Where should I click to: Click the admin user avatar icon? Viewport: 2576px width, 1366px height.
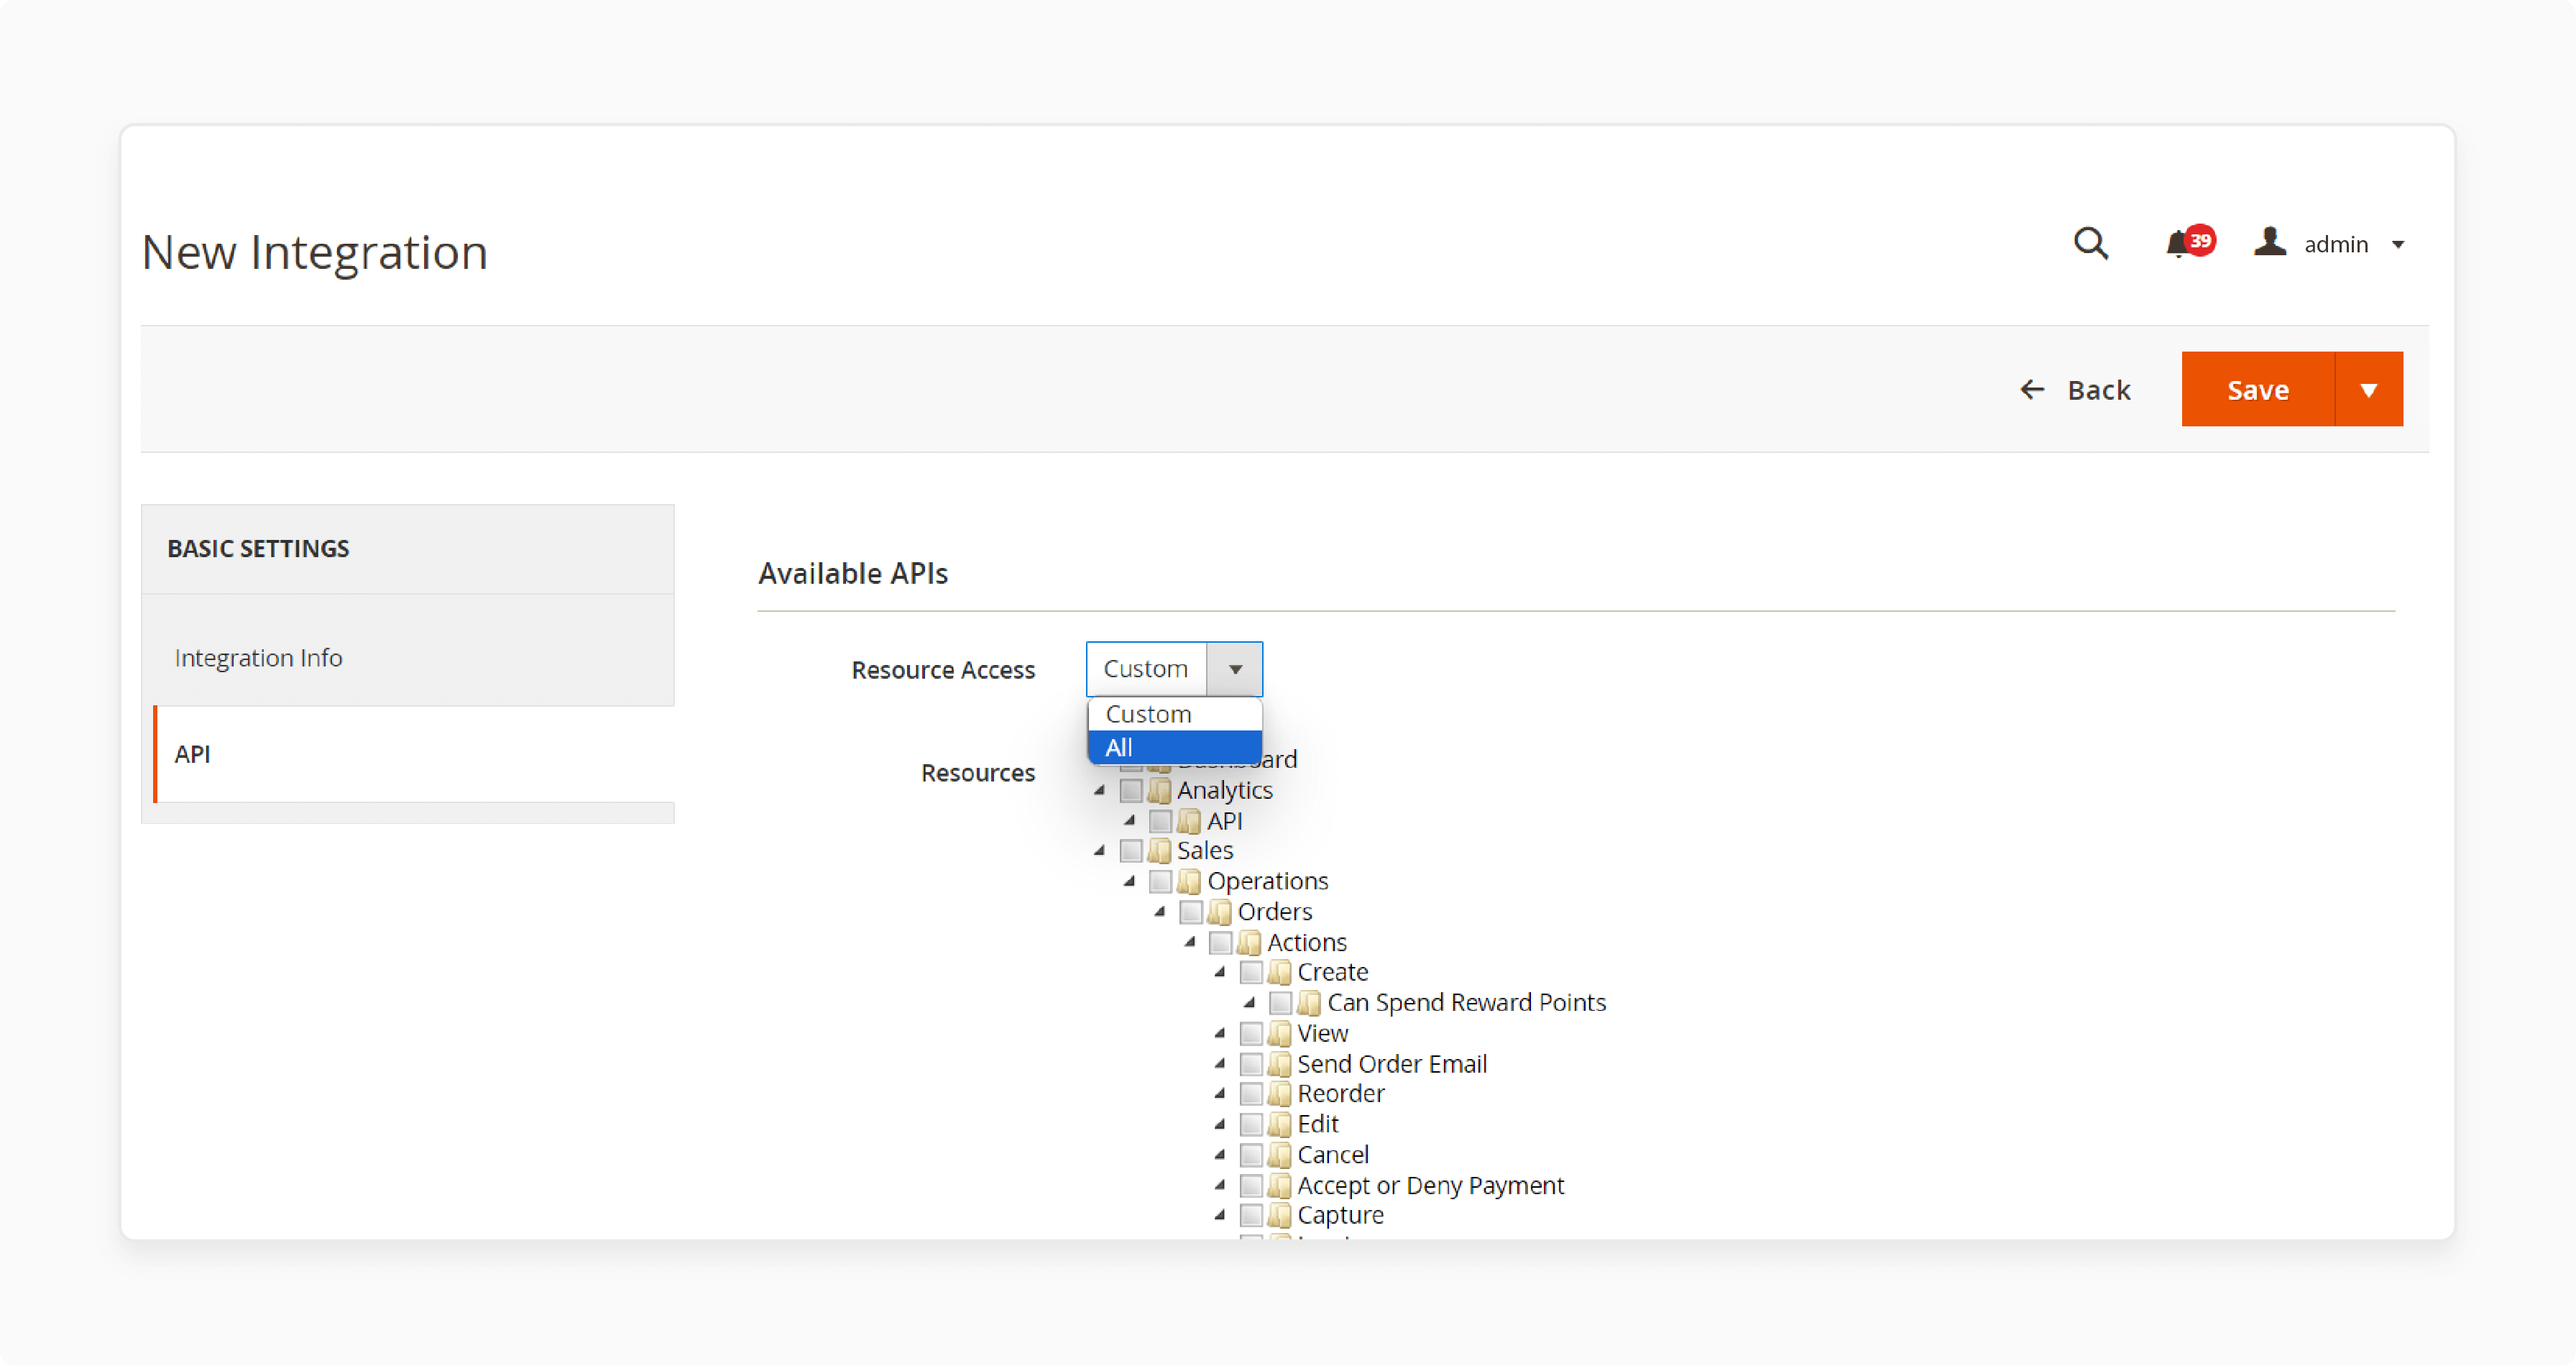point(2270,242)
